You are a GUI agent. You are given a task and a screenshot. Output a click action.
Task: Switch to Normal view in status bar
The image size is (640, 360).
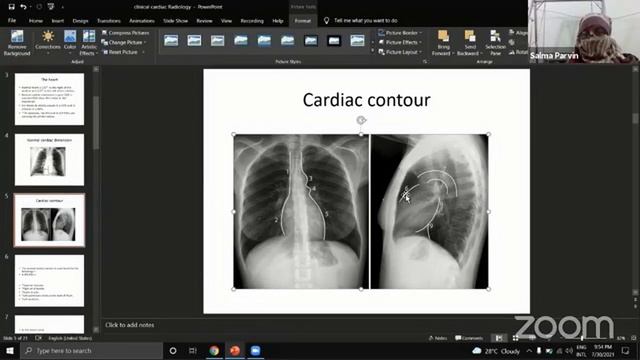point(499,338)
